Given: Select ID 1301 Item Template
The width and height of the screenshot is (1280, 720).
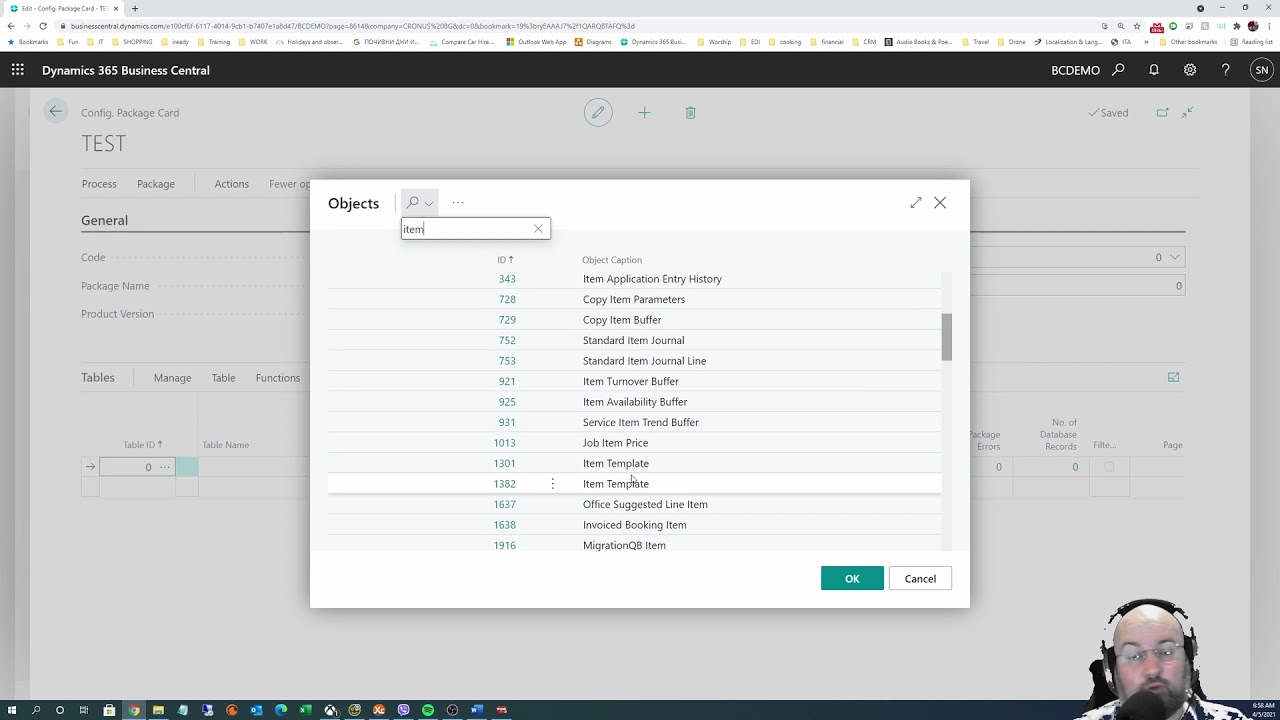Looking at the screenshot, I should pos(634,463).
